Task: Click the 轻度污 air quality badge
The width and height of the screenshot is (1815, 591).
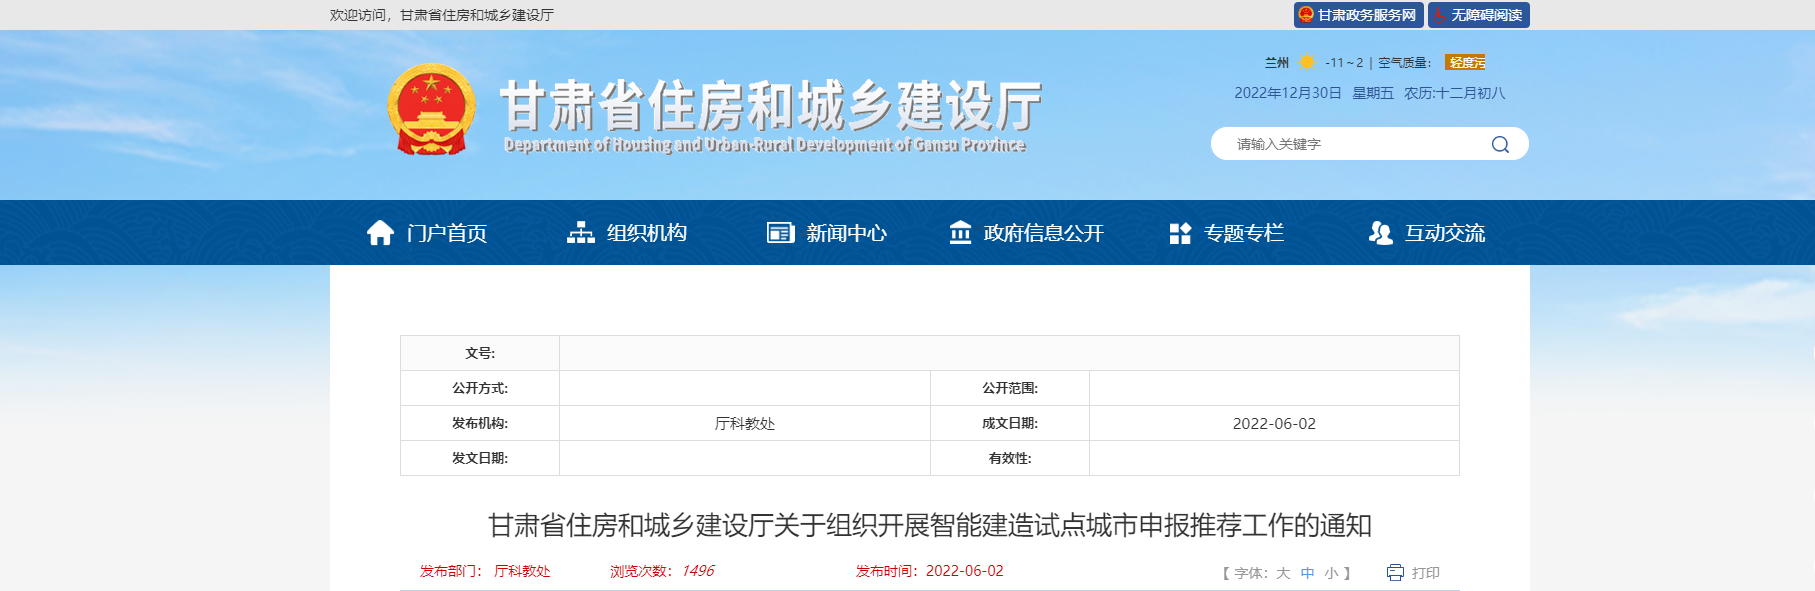Action: click(x=1465, y=62)
